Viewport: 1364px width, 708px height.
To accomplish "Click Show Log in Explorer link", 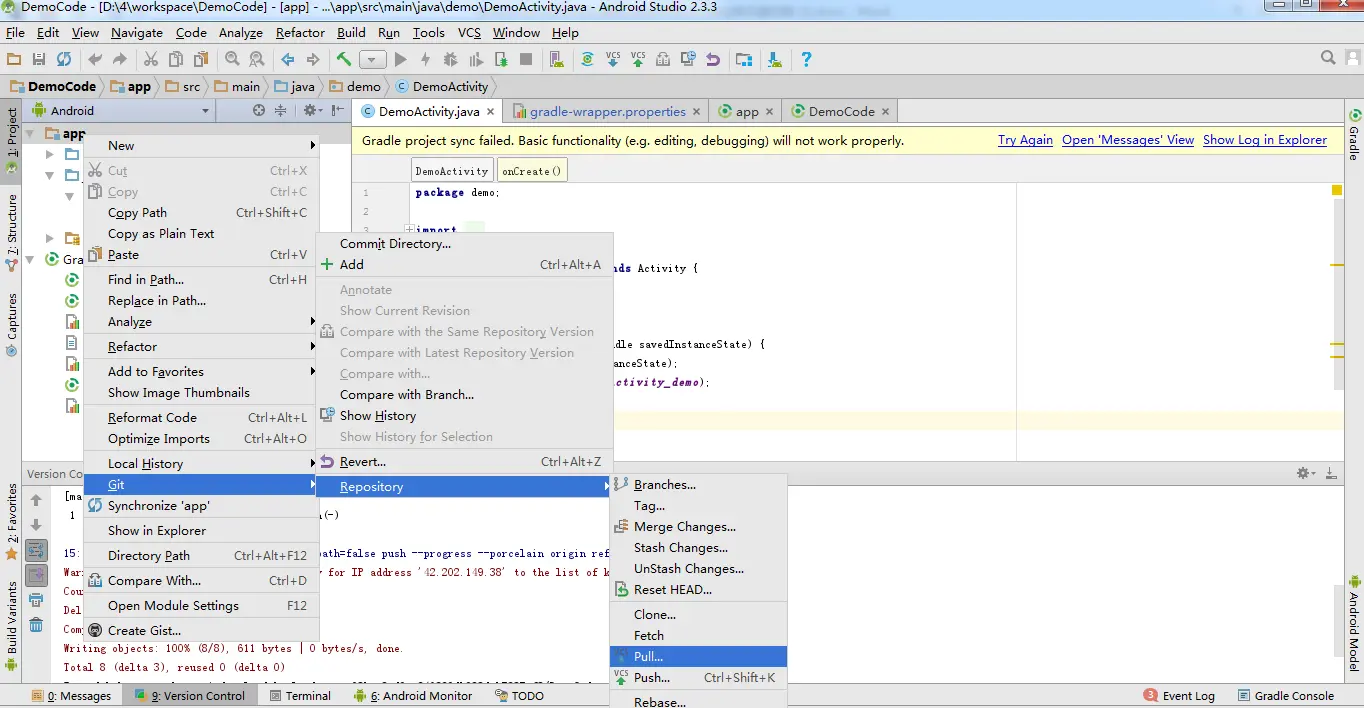I will [1265, 140].
